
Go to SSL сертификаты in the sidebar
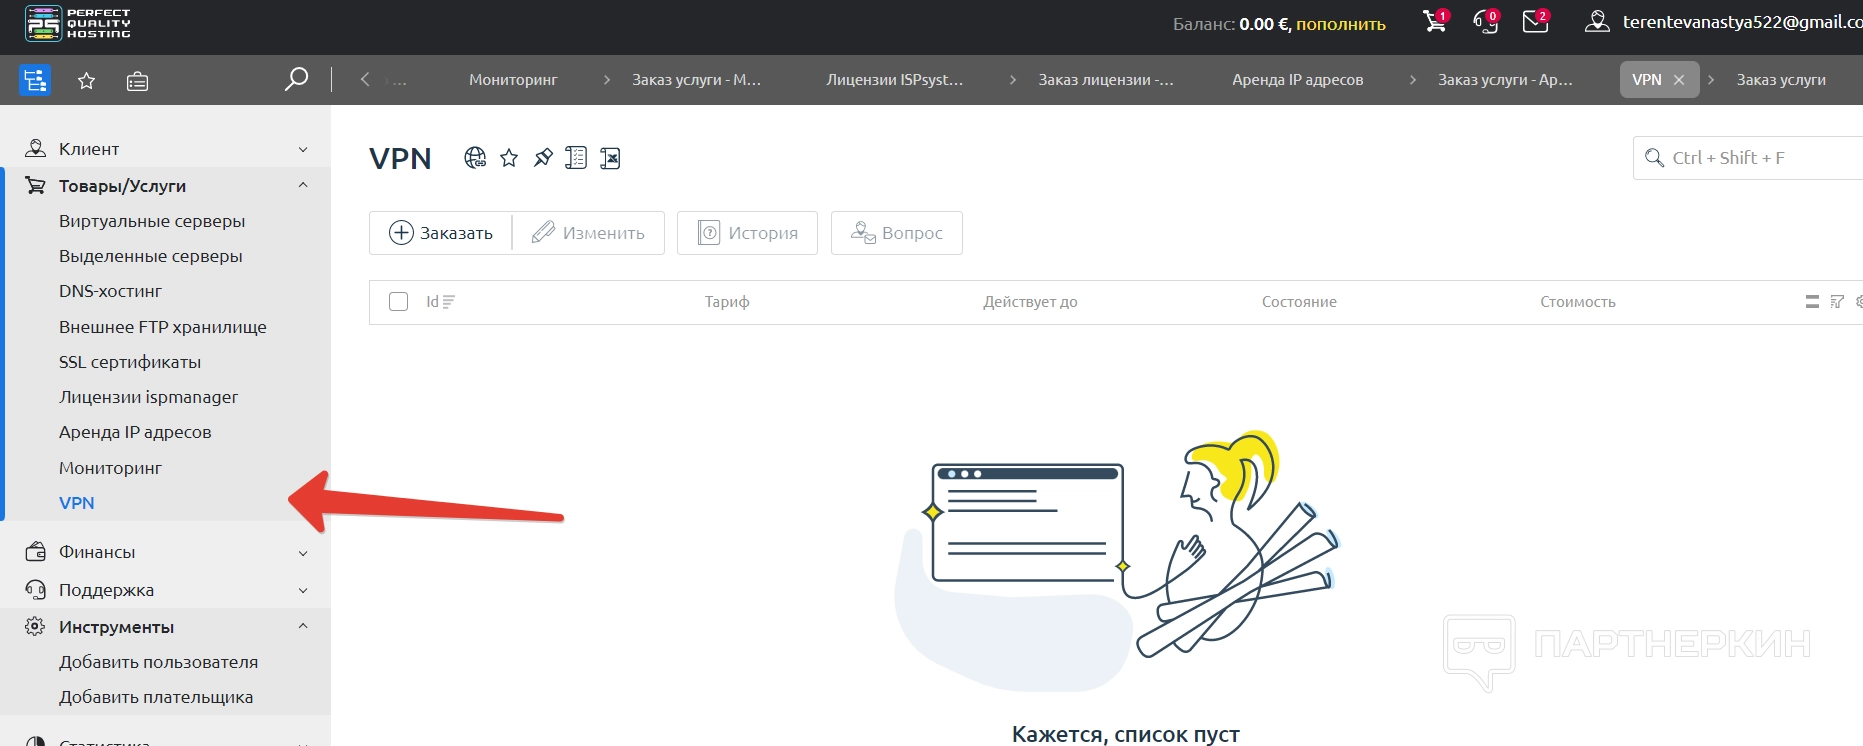130,362
